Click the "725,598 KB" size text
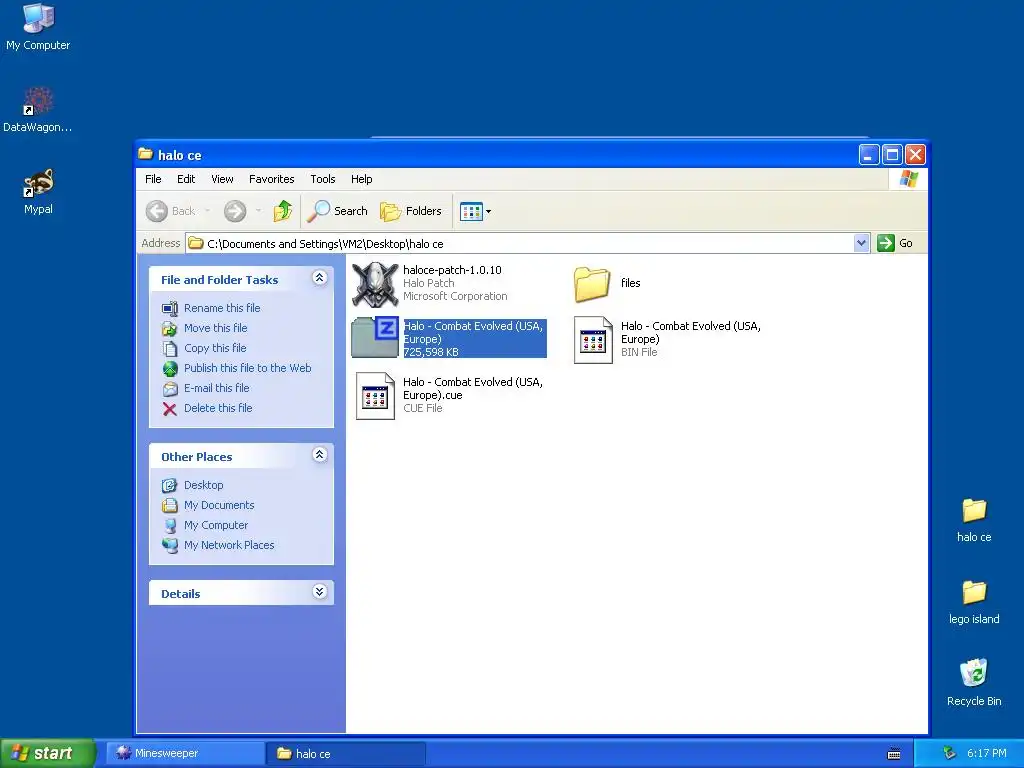 pos(431,352)
